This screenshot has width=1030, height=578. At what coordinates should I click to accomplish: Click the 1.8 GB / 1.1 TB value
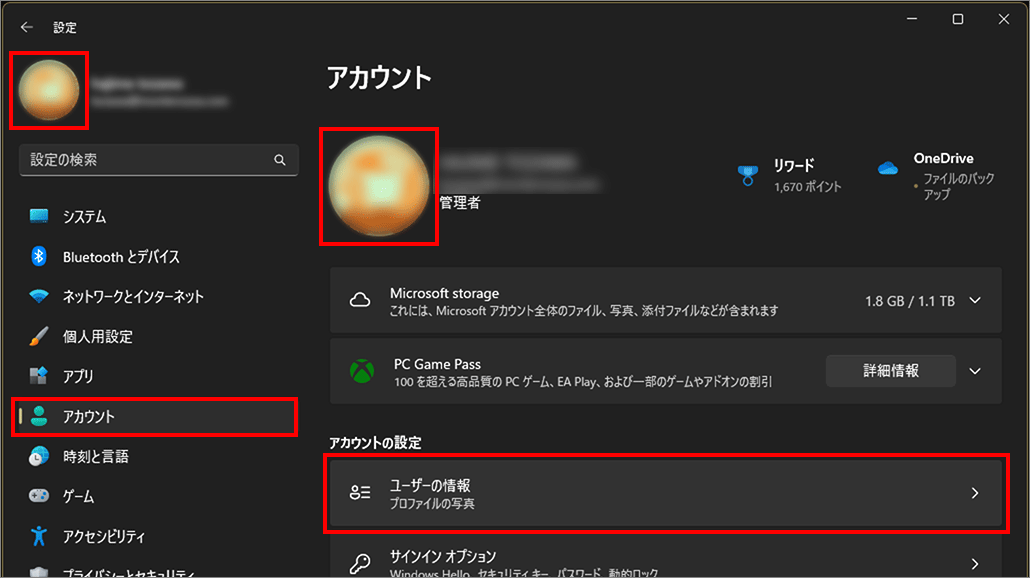point(909,301)
